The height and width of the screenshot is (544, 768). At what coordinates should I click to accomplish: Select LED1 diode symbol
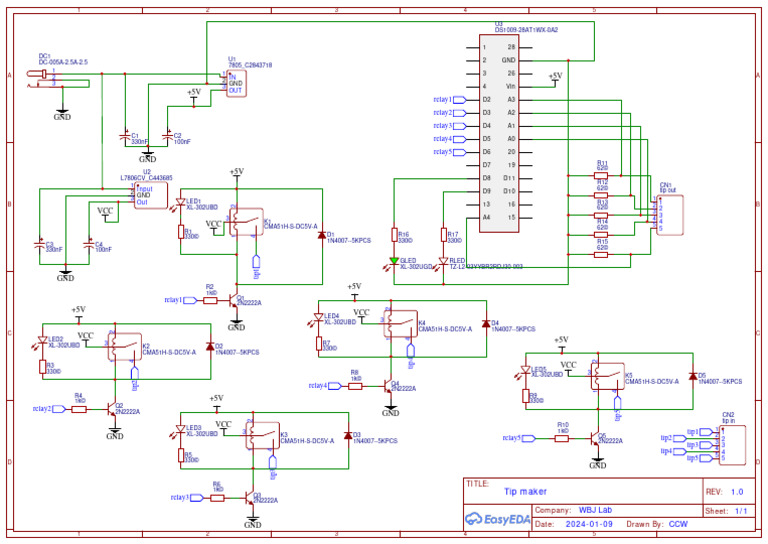point(180,203)
